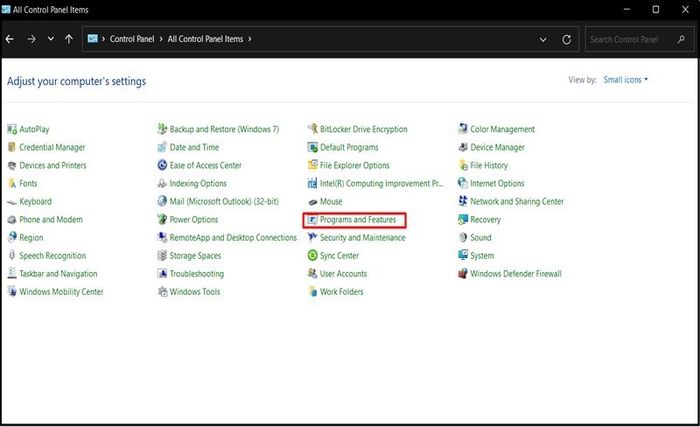This screenshot has width=700, height=427.
Task: Click the search magnifier icon
Action: (x=681, y=39)
